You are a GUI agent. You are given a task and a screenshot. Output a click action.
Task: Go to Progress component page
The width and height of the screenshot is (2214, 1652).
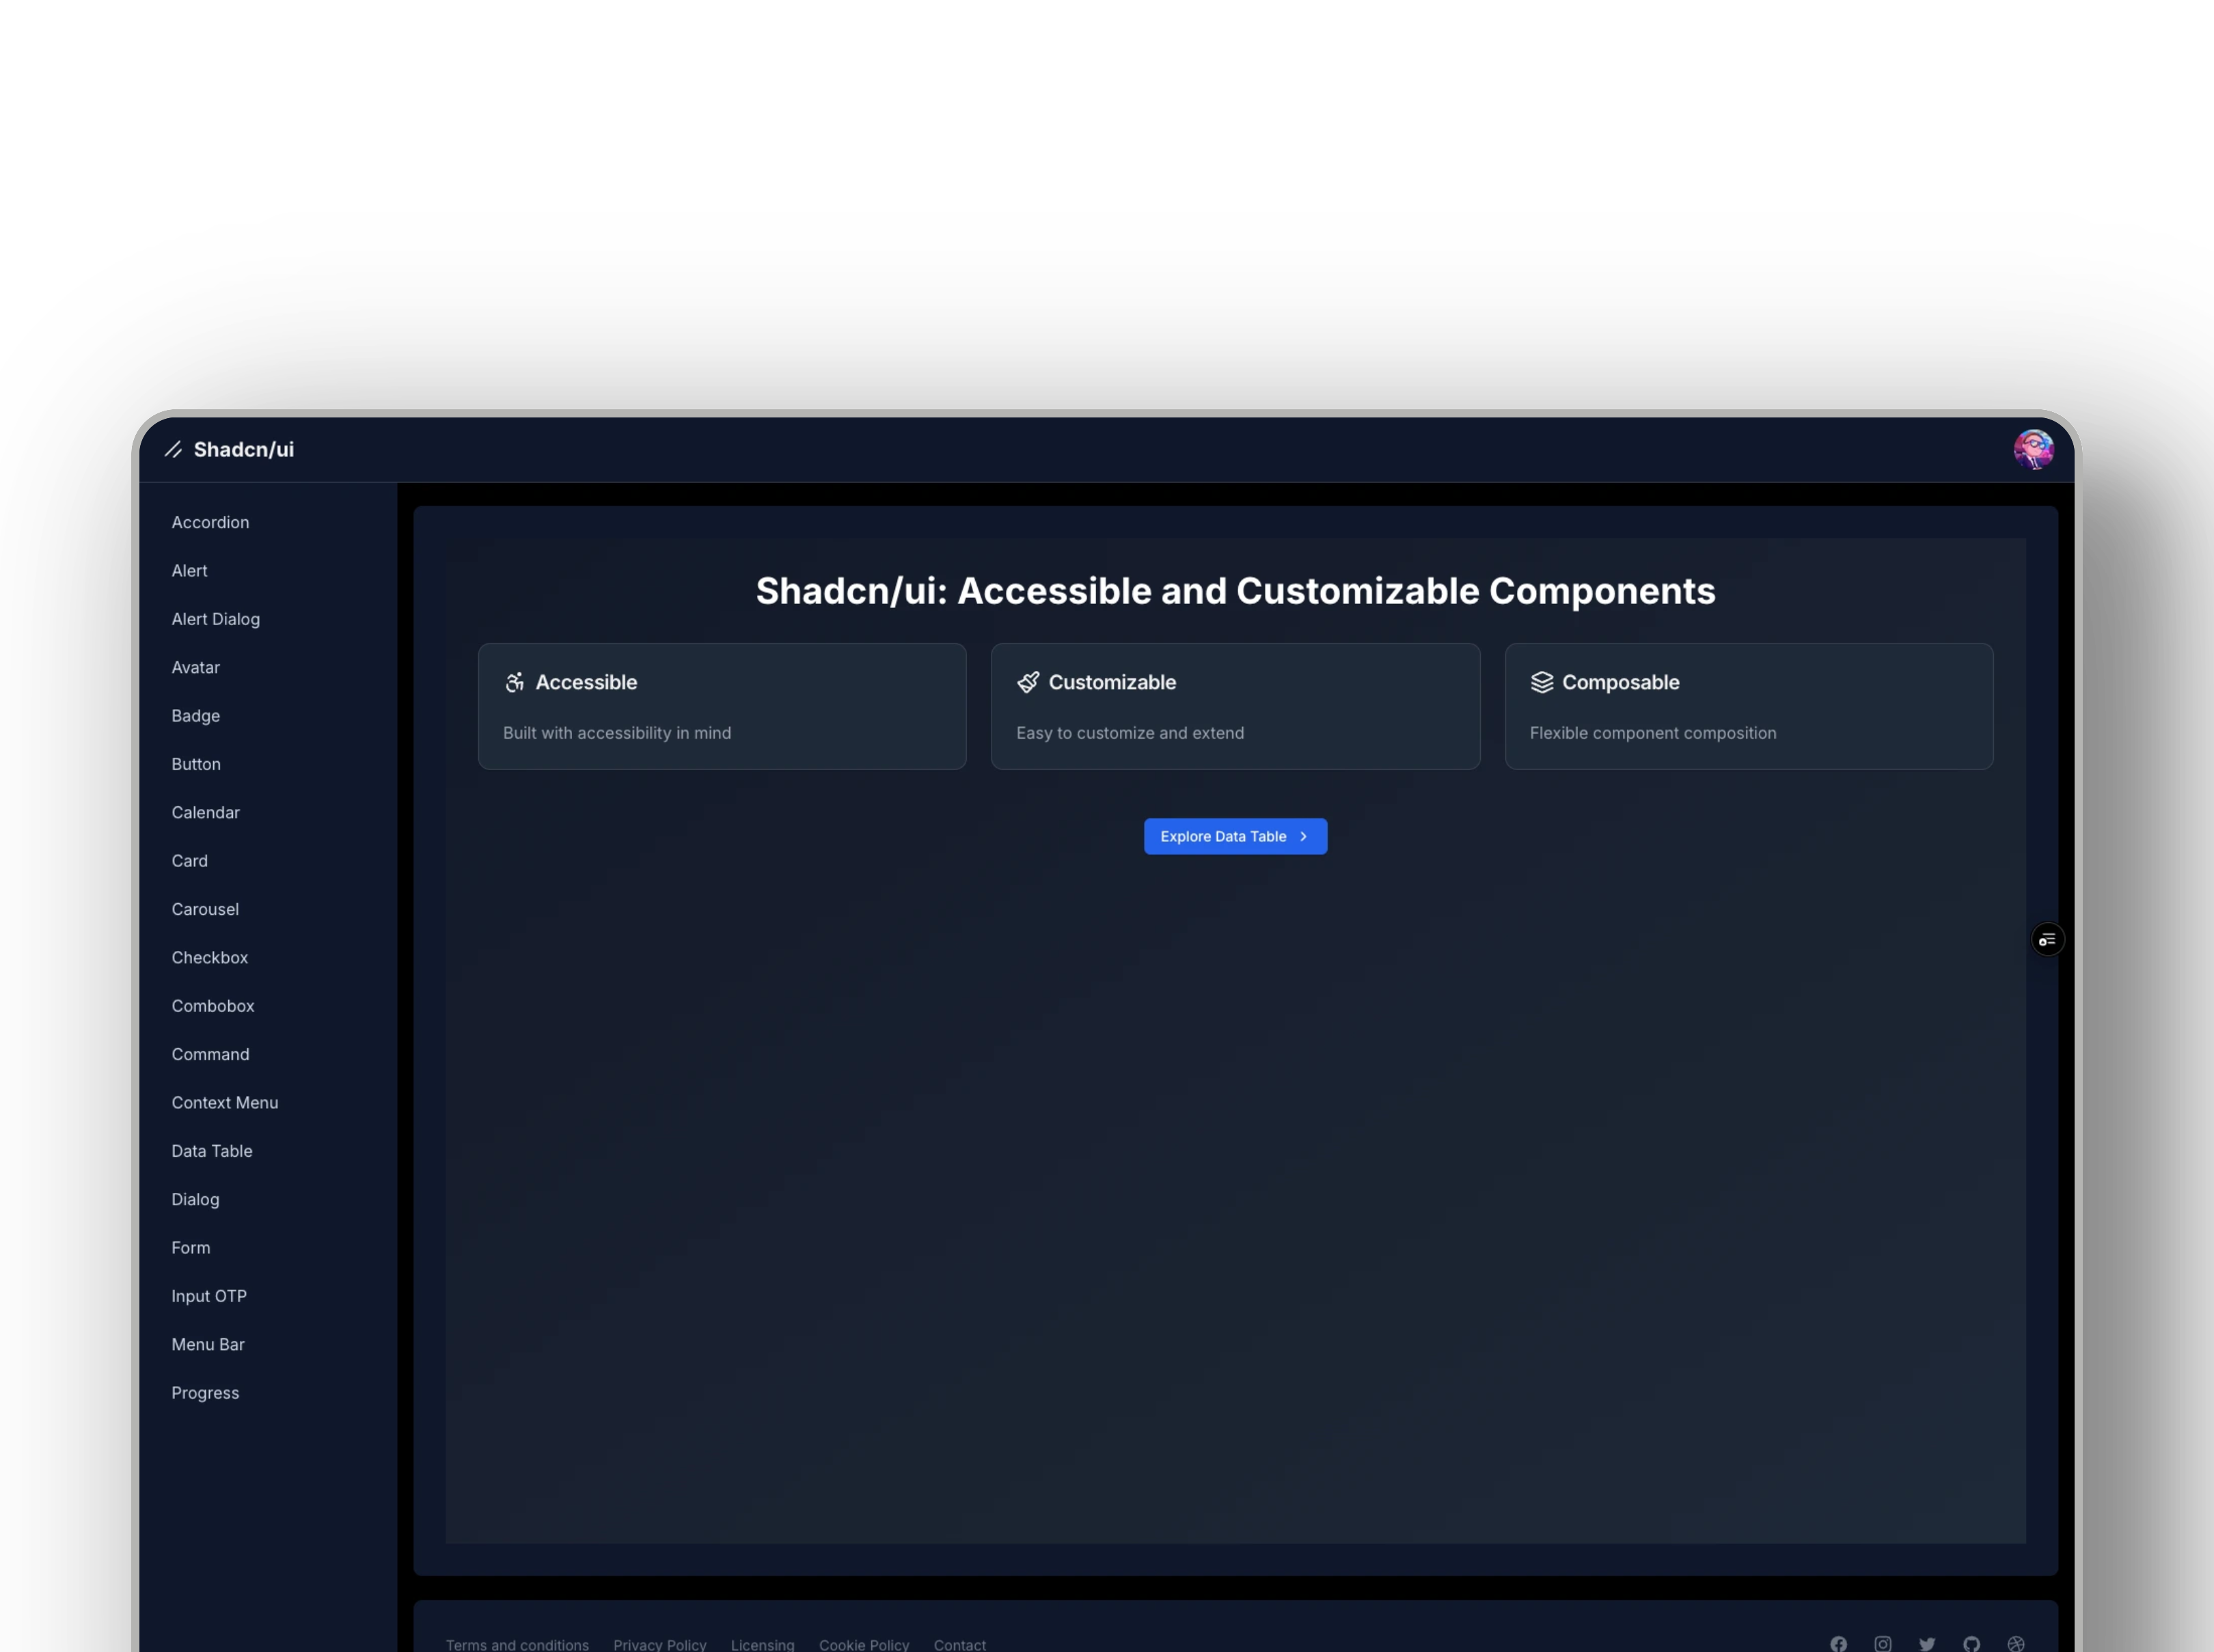tap(205, 1393)
